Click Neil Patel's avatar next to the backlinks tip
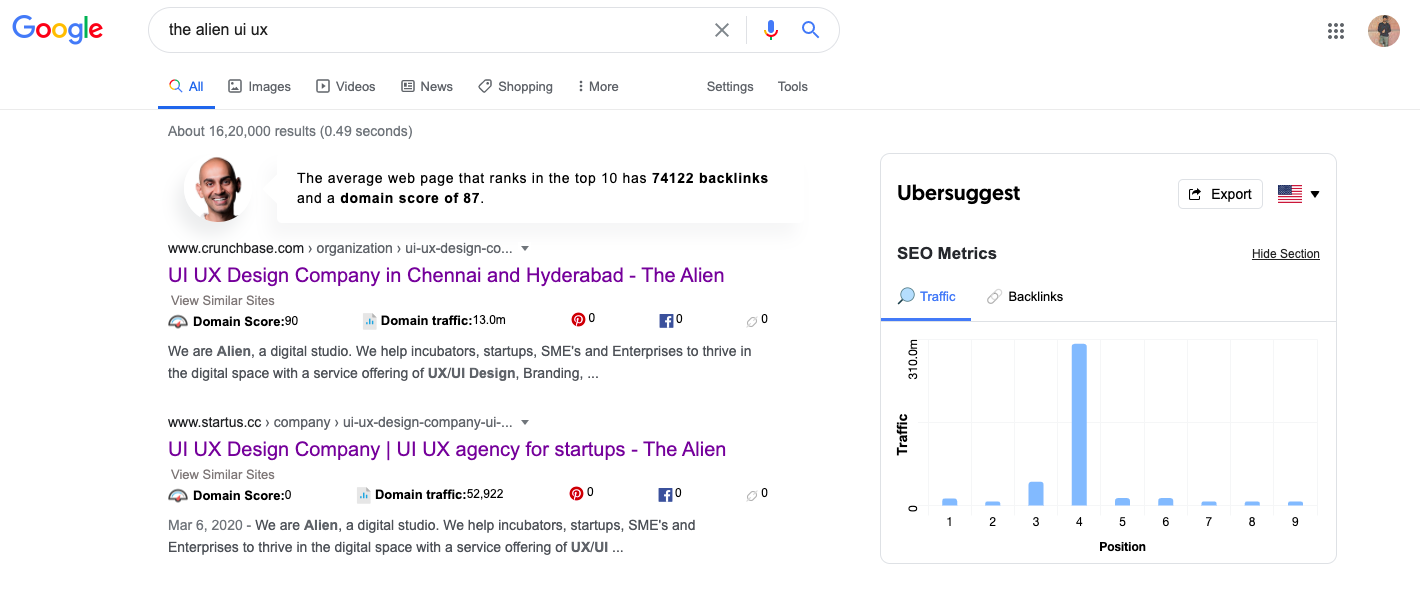Viewport: 1420px width, 589px height. coord(220,188)
